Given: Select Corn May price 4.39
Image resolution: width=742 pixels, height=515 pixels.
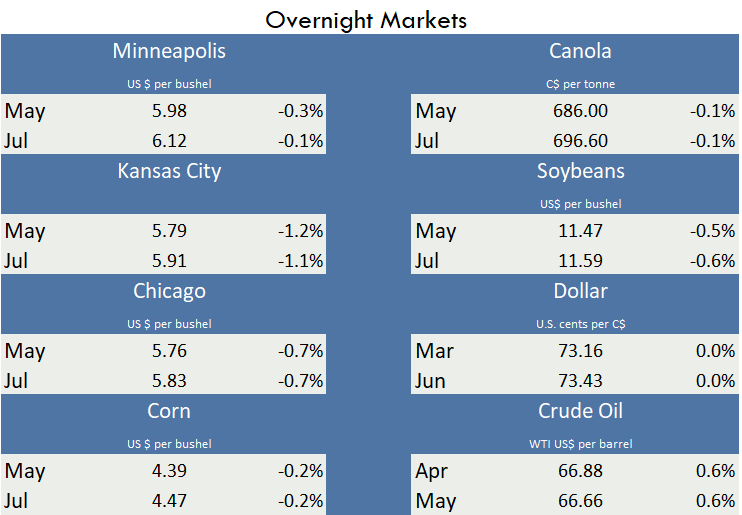Looking at the screenshot, I should (x=169, y=471).
